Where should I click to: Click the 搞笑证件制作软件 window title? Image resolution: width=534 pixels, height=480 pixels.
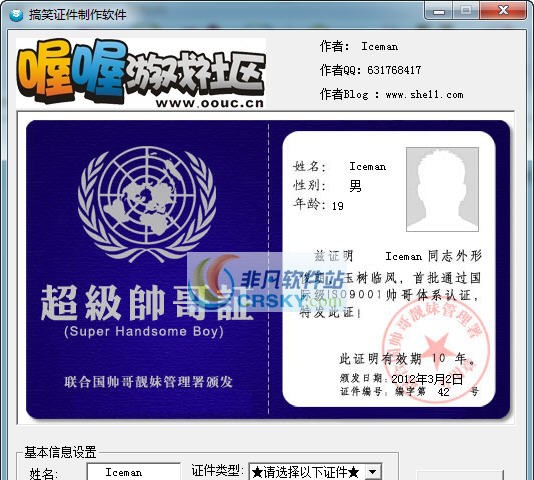(77, 15)
